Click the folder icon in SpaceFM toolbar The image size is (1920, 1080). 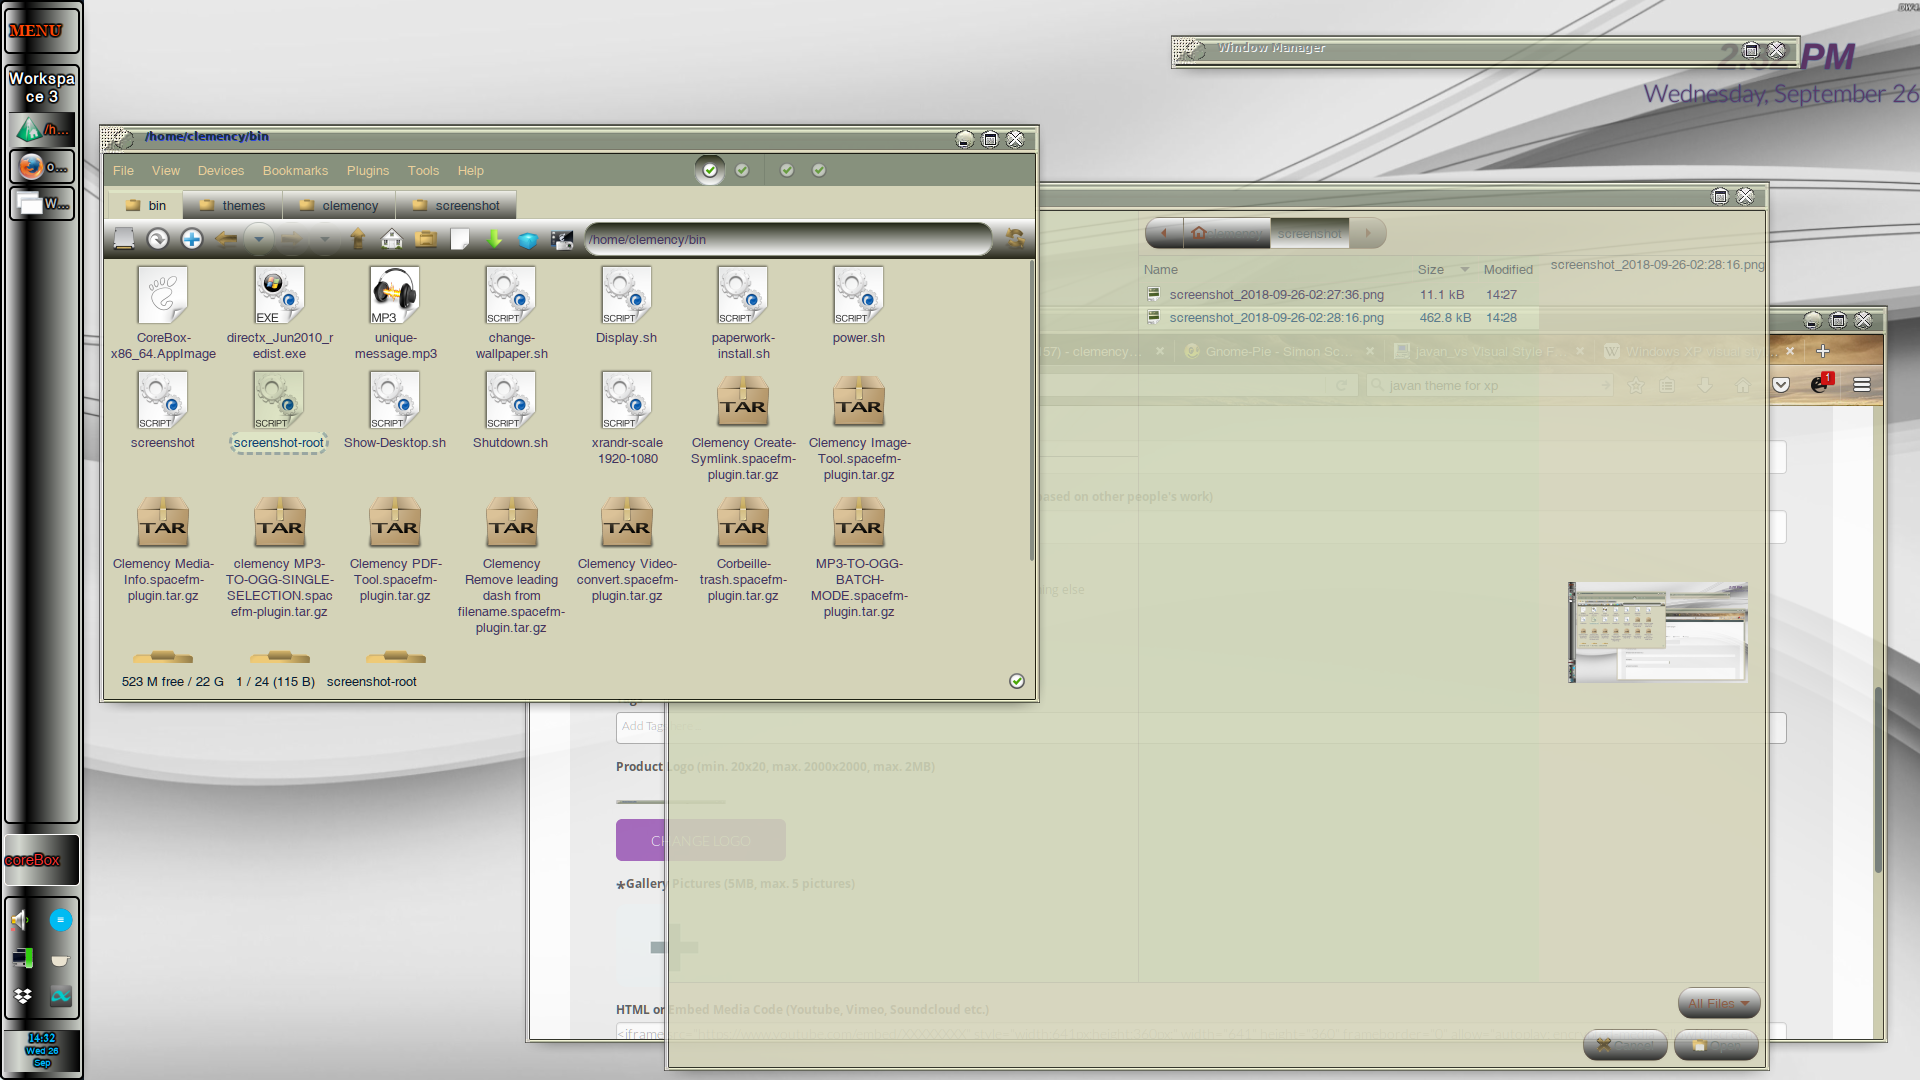point(426,239)
